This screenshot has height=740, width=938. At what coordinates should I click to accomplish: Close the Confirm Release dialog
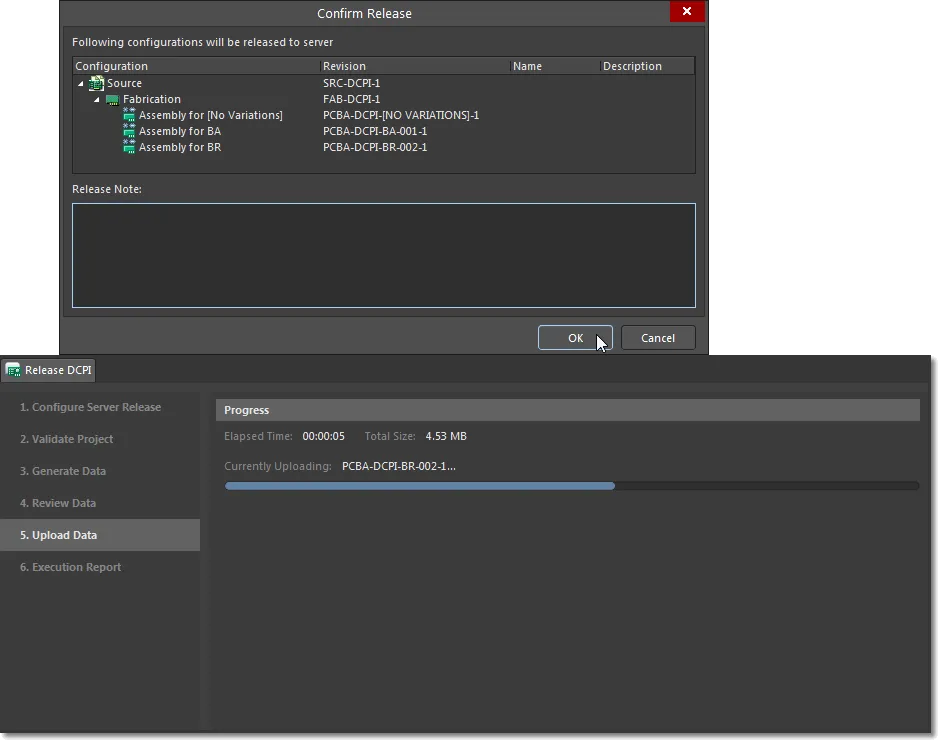[x=687, y=11]
